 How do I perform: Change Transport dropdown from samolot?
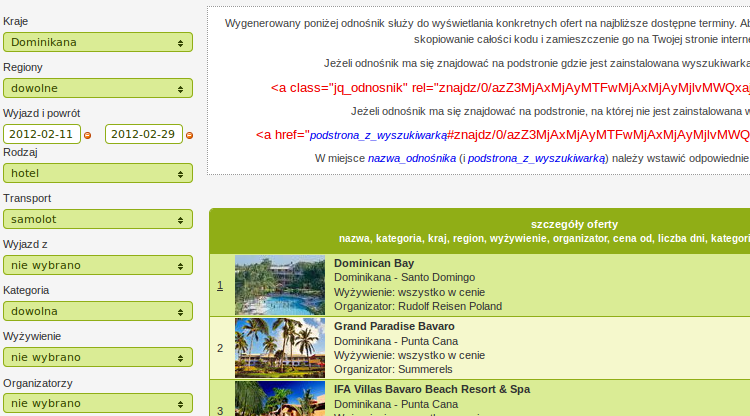tap(98, 219)
